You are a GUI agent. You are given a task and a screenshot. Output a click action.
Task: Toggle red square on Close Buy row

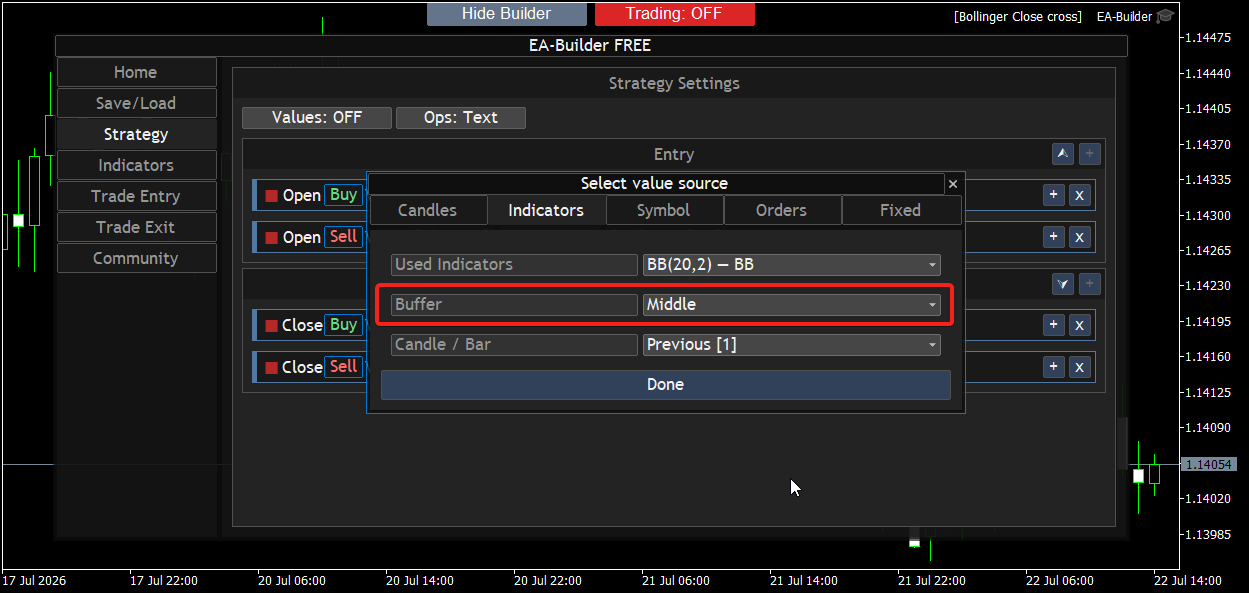[271, 326]
